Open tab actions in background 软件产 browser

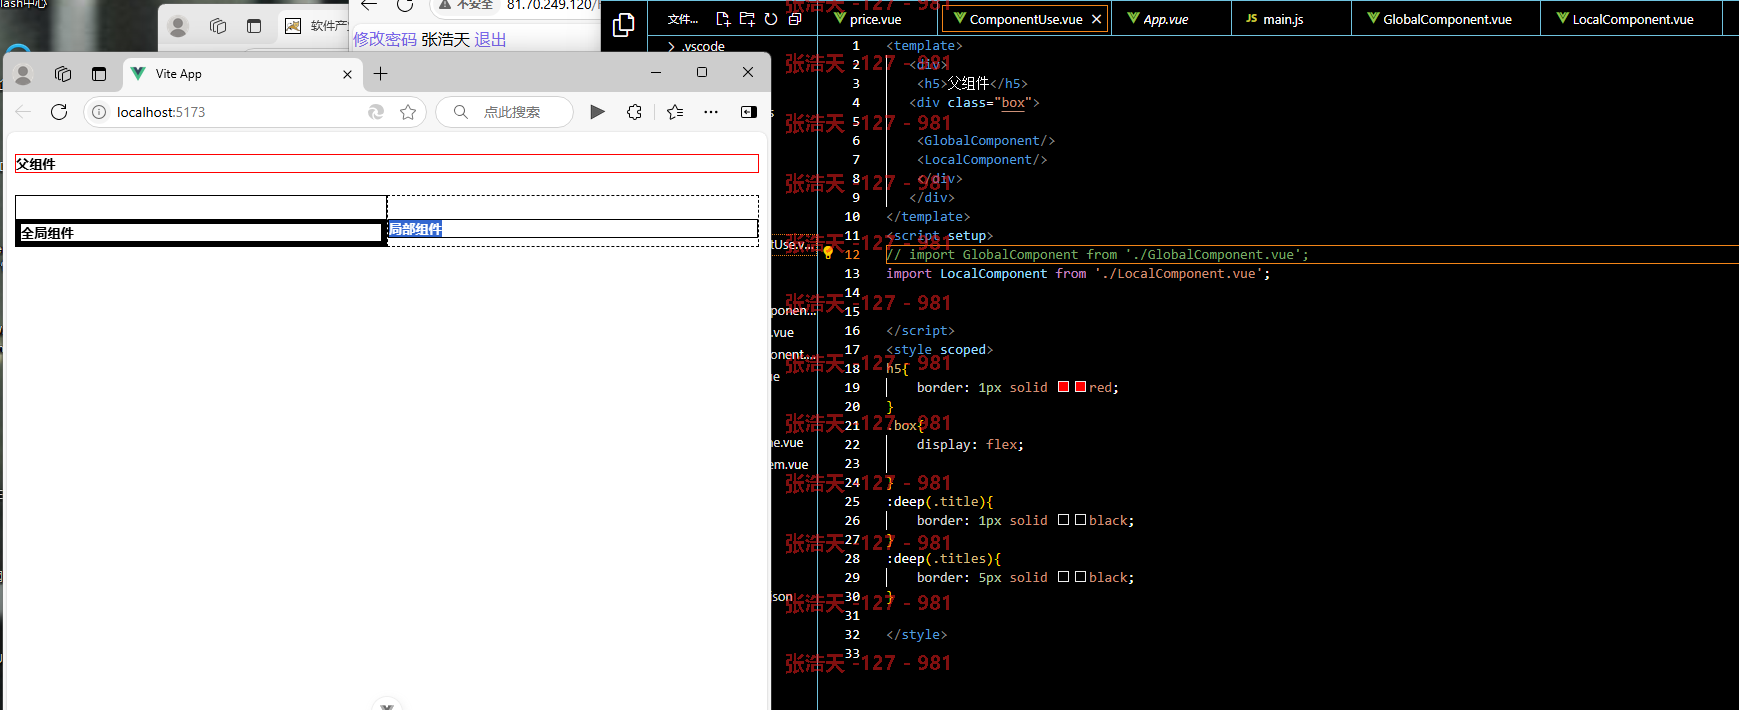[253, 26]
